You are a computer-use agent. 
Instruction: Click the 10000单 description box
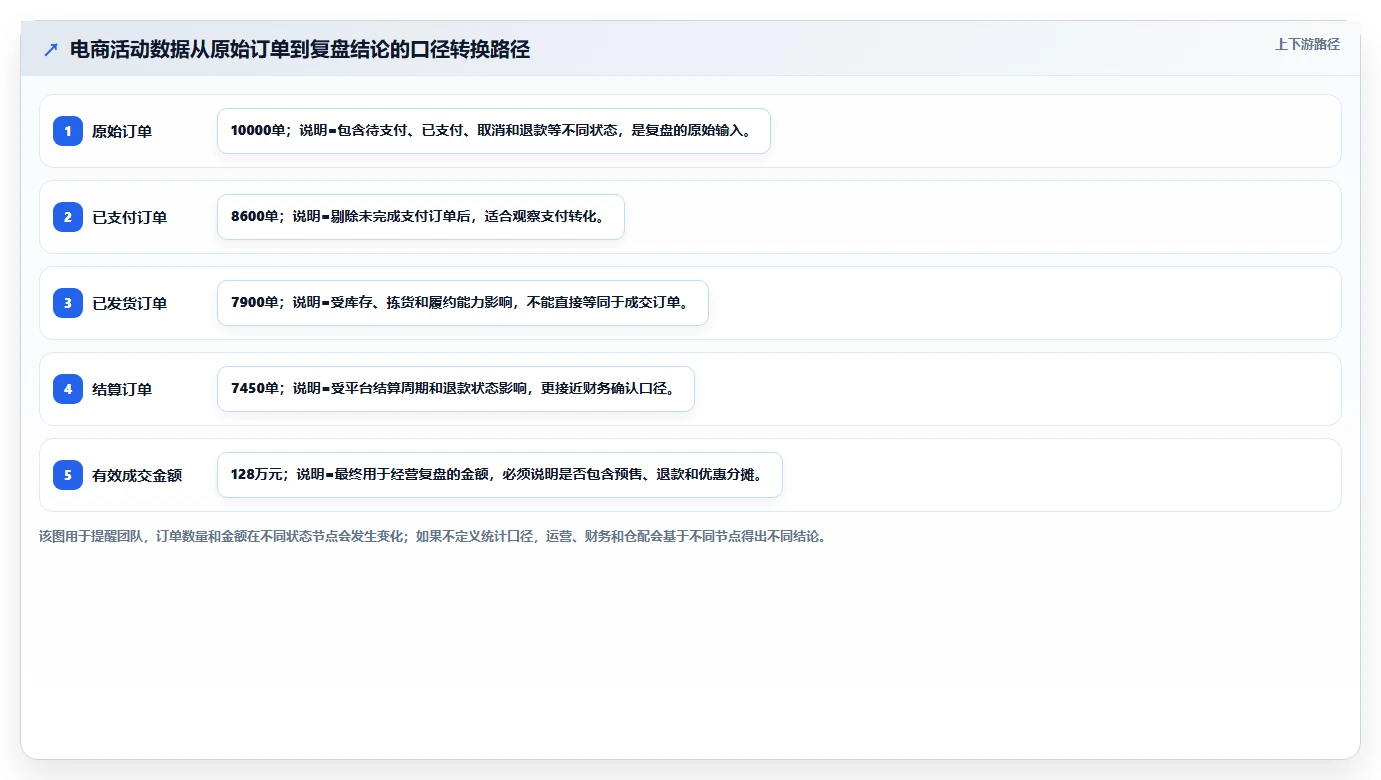click(494, 131)
